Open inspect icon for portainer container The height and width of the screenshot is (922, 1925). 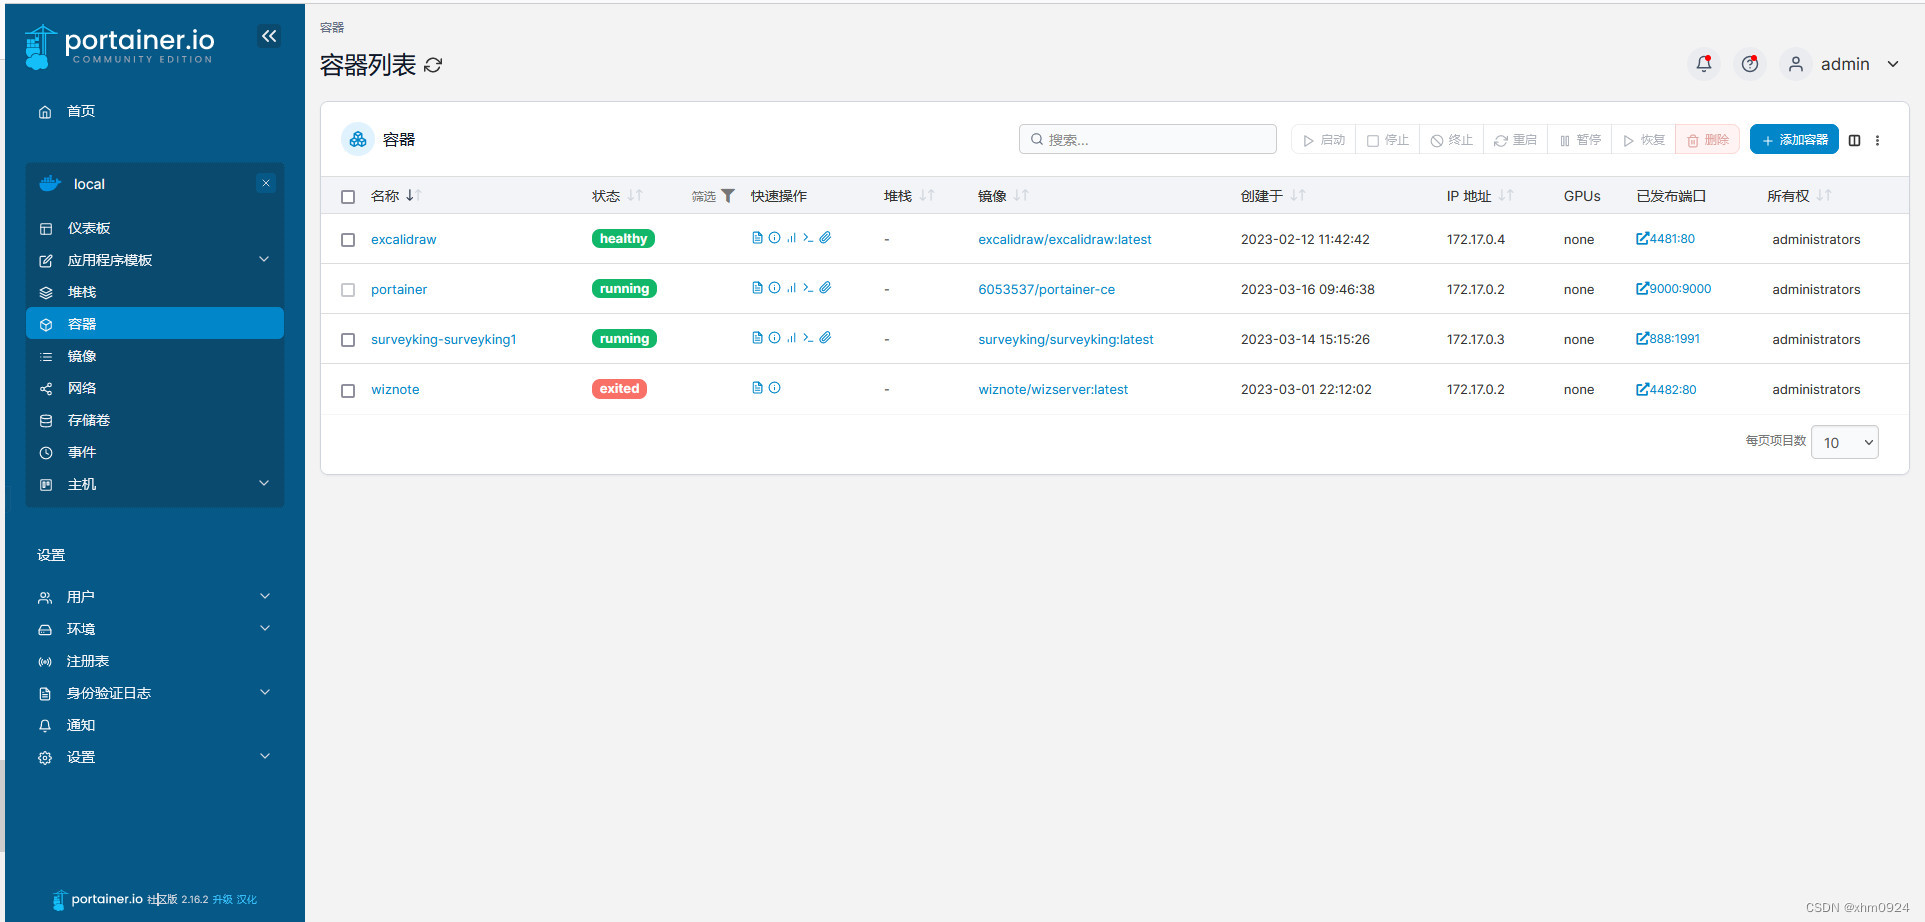pyautogui.click(x=774, y=288)
